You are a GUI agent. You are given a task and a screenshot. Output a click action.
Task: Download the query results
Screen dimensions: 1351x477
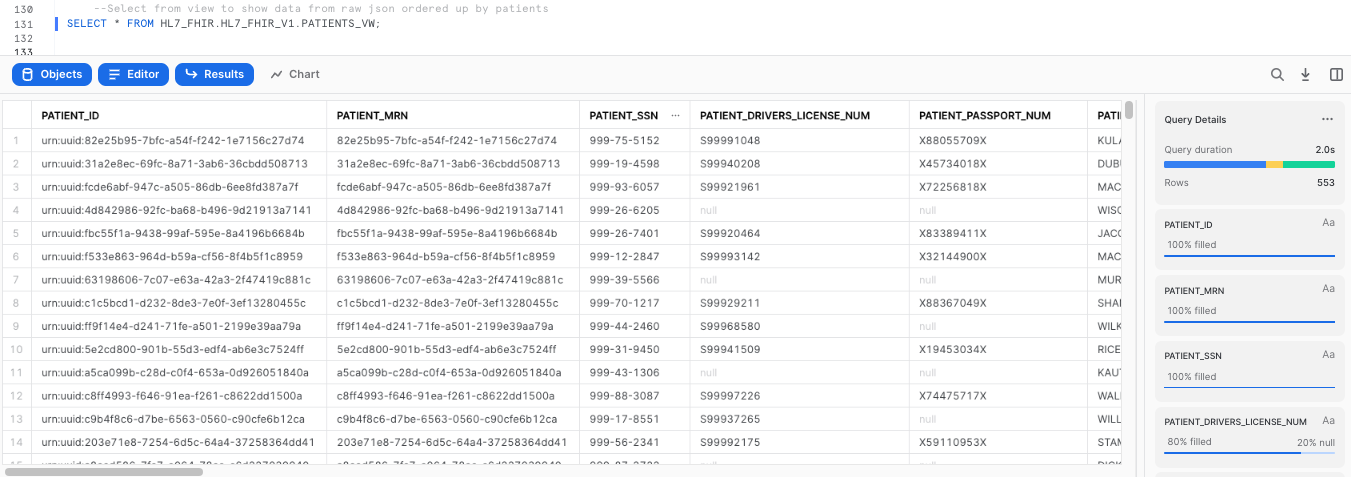pos(1305,74)
